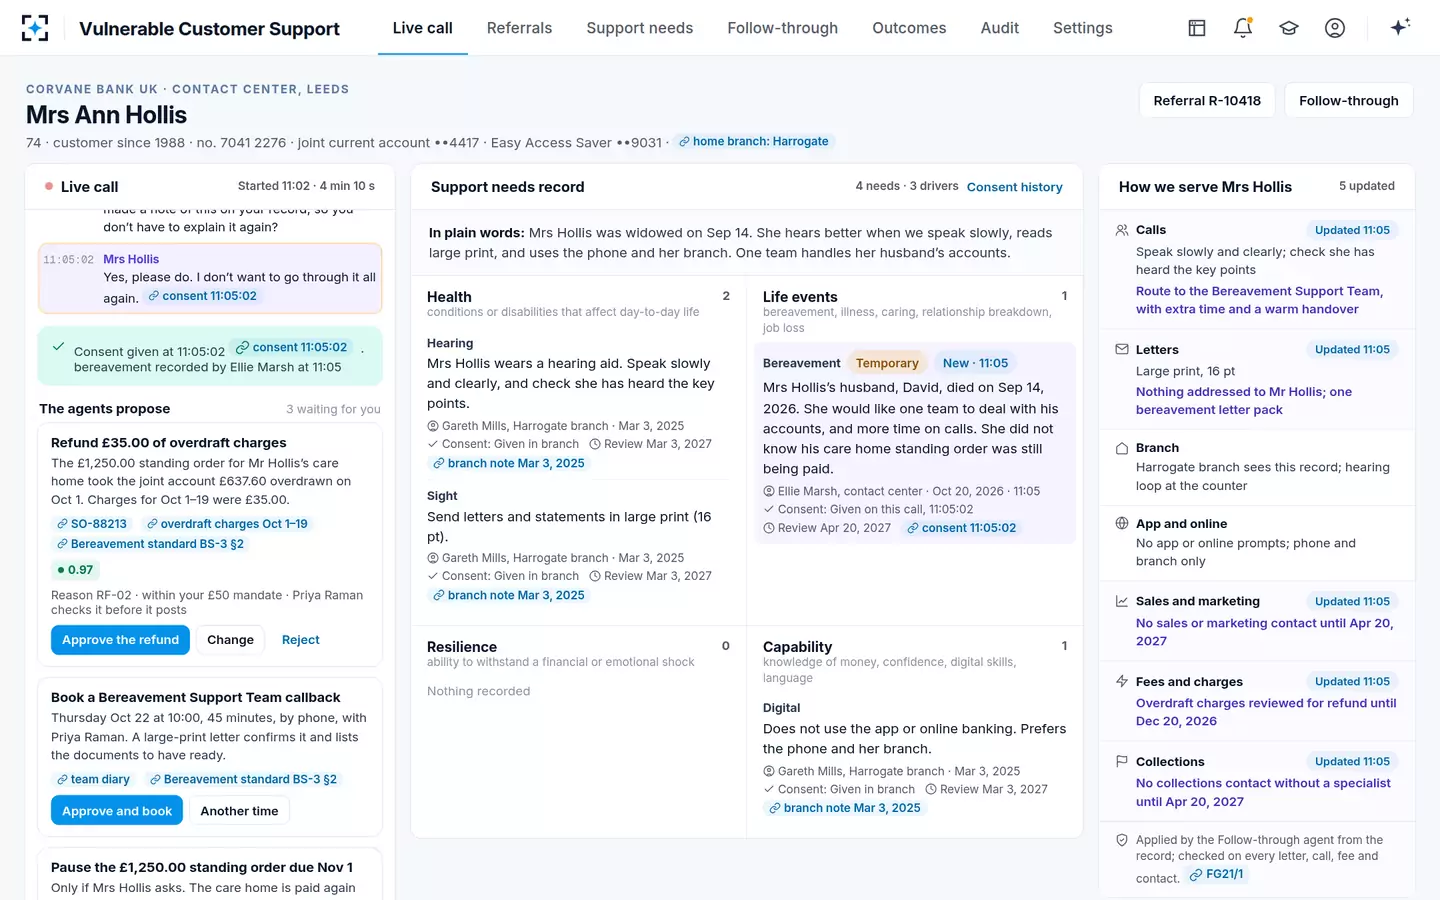1440x900 pixels.
Task: Open the Support needs tab
Action: click(x=640, y=28)
